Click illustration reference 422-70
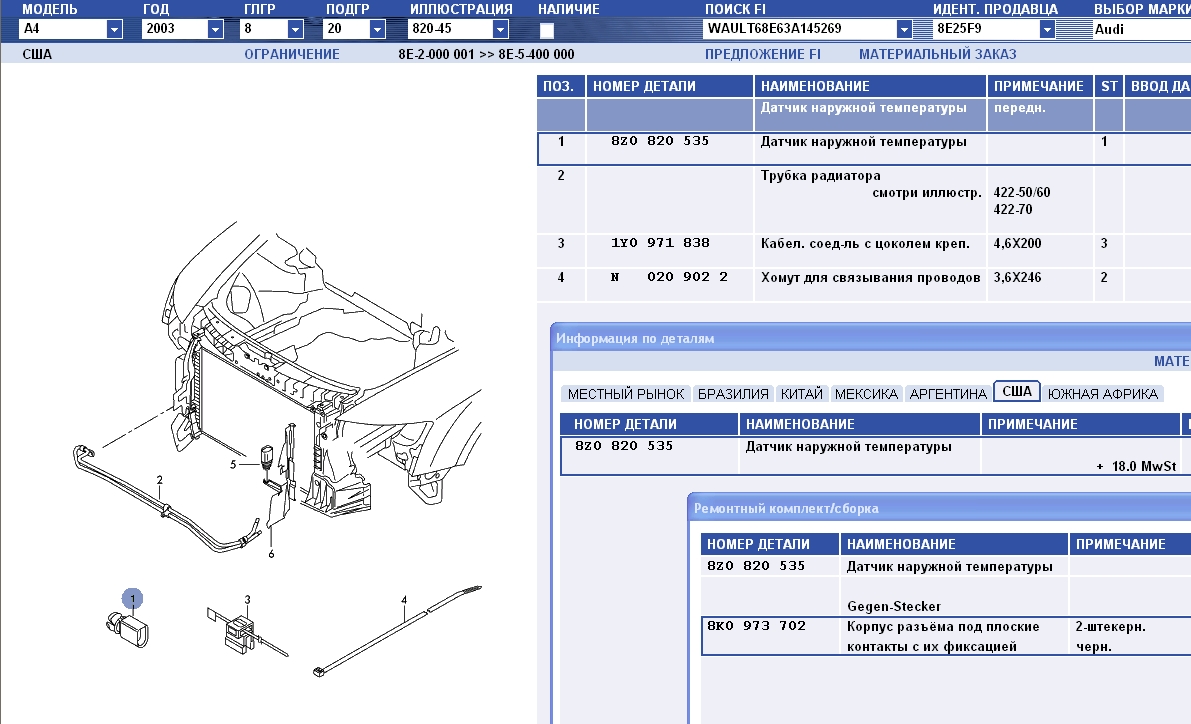Image resolution: width=1191 pixels, height=724 pixels. coord(1013,209)
